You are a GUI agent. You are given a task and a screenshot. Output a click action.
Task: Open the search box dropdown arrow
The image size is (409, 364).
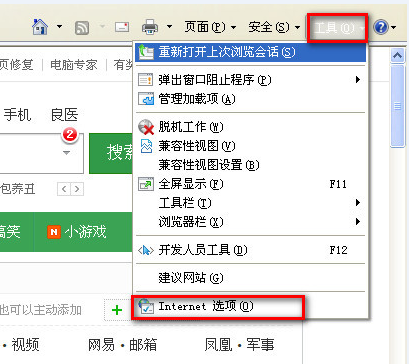[66, 153]
